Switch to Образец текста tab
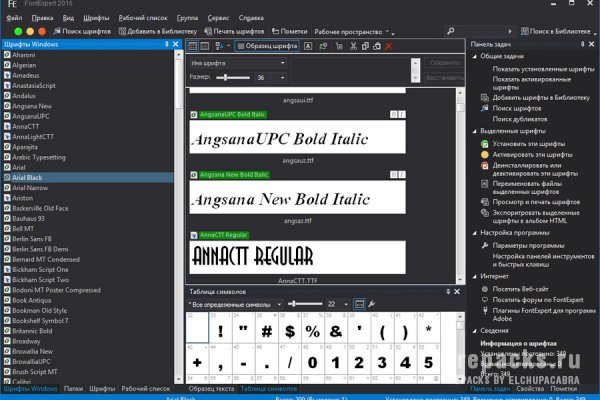 pyautogui.click(x=211, y=389)
